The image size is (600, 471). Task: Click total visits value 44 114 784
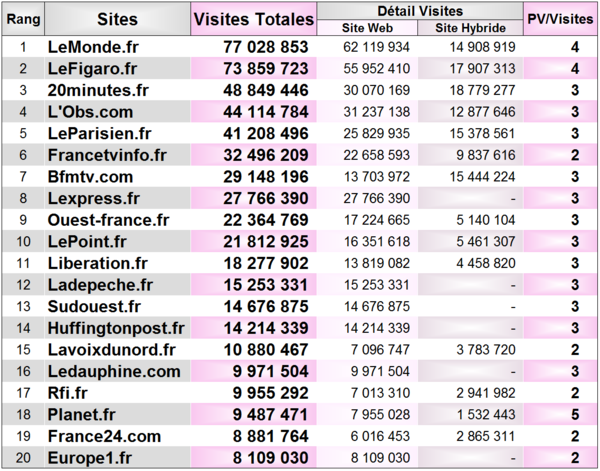tap(266, 112)
